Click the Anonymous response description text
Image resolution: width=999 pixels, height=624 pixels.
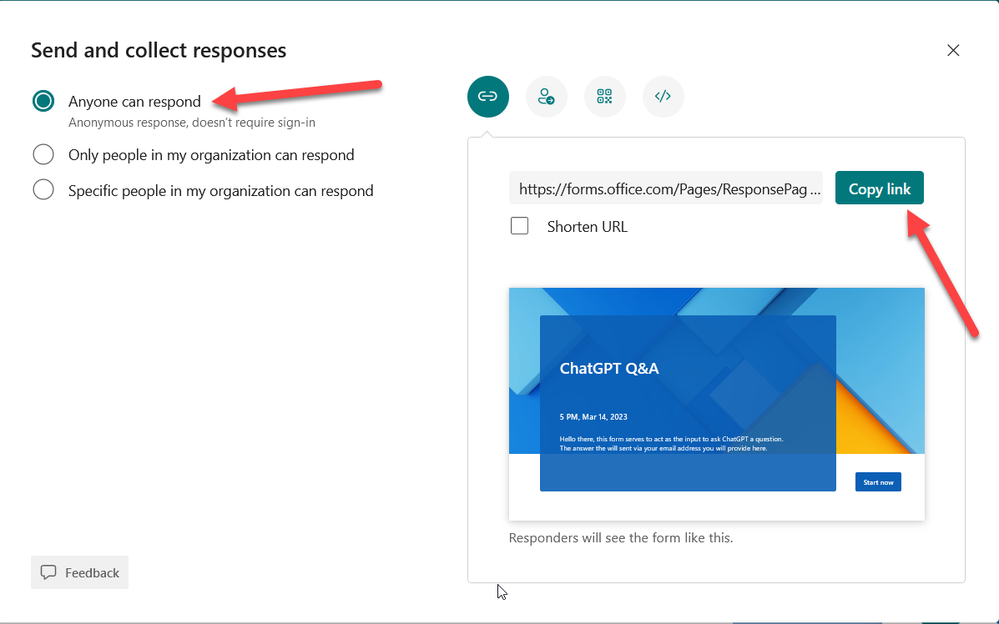click(x=192, y=122)
